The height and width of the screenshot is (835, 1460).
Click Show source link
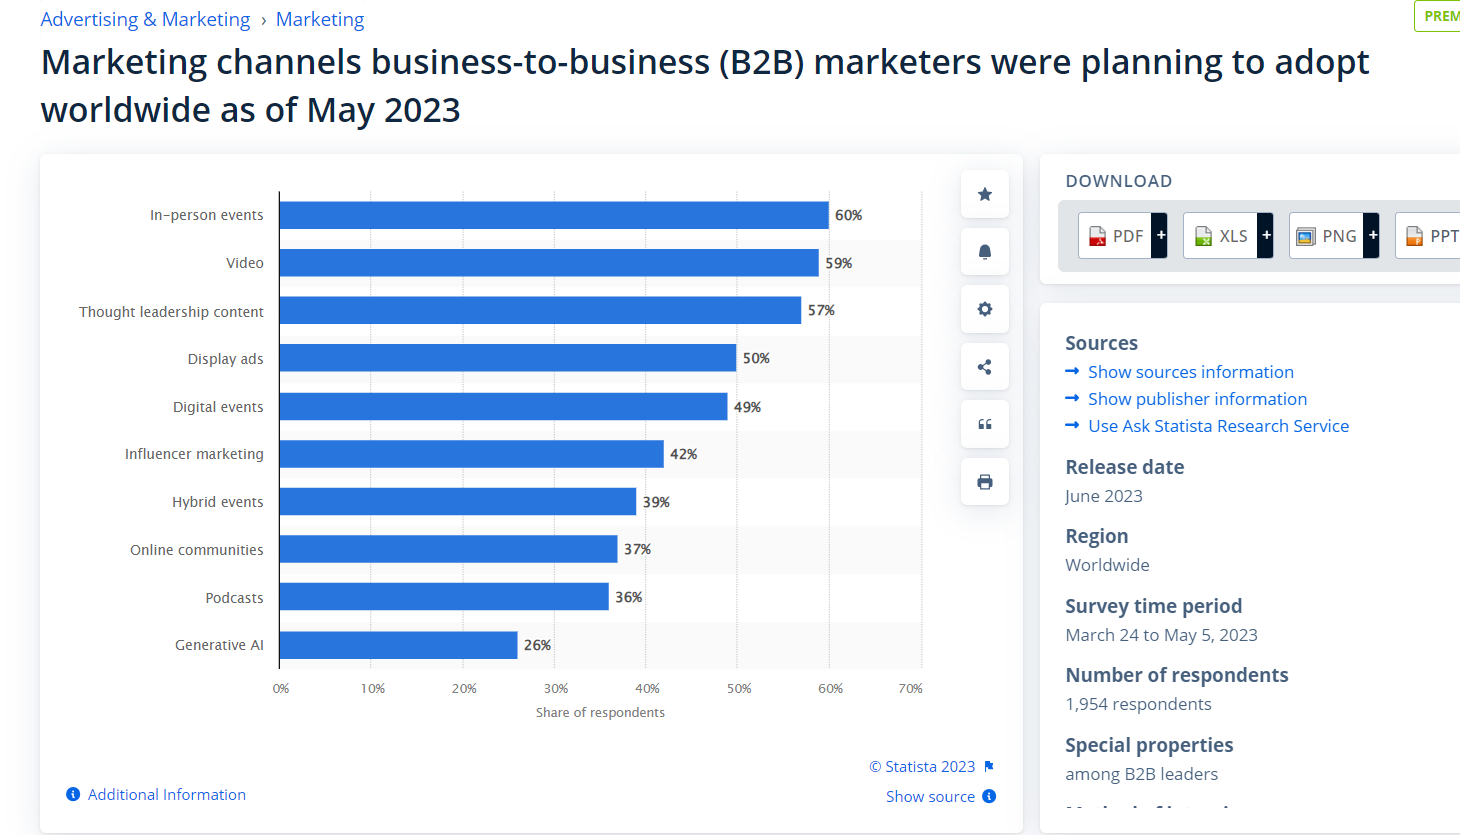(x=930, y=796)
